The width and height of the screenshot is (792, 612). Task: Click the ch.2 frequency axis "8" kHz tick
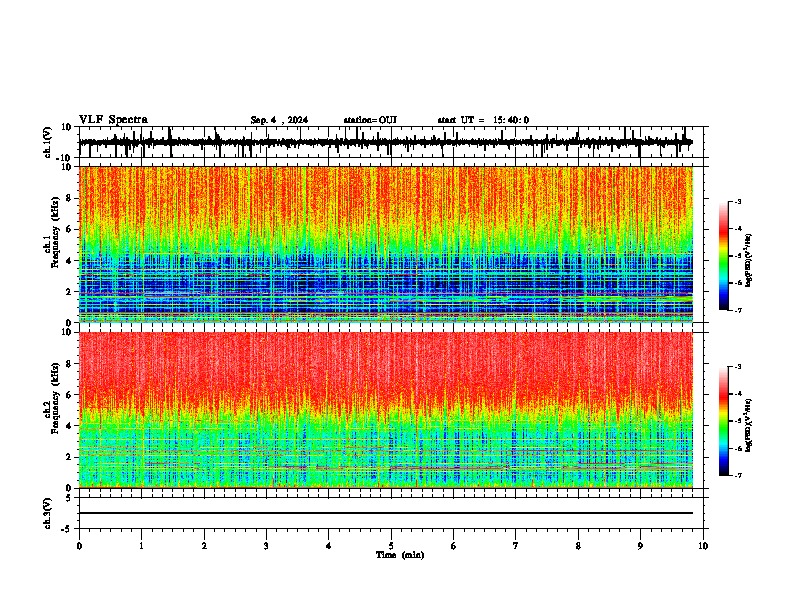tap(70, 364)
